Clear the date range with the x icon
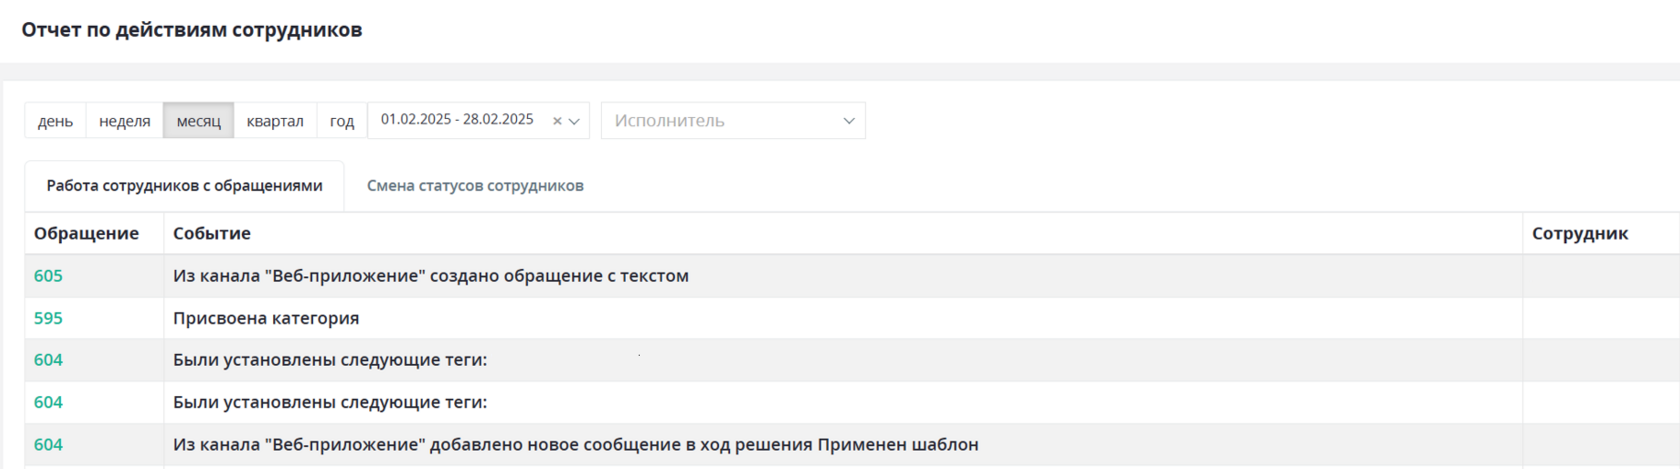Viewport: 1680px width, 469px height. pyautogui.click(x=557, y=121)
